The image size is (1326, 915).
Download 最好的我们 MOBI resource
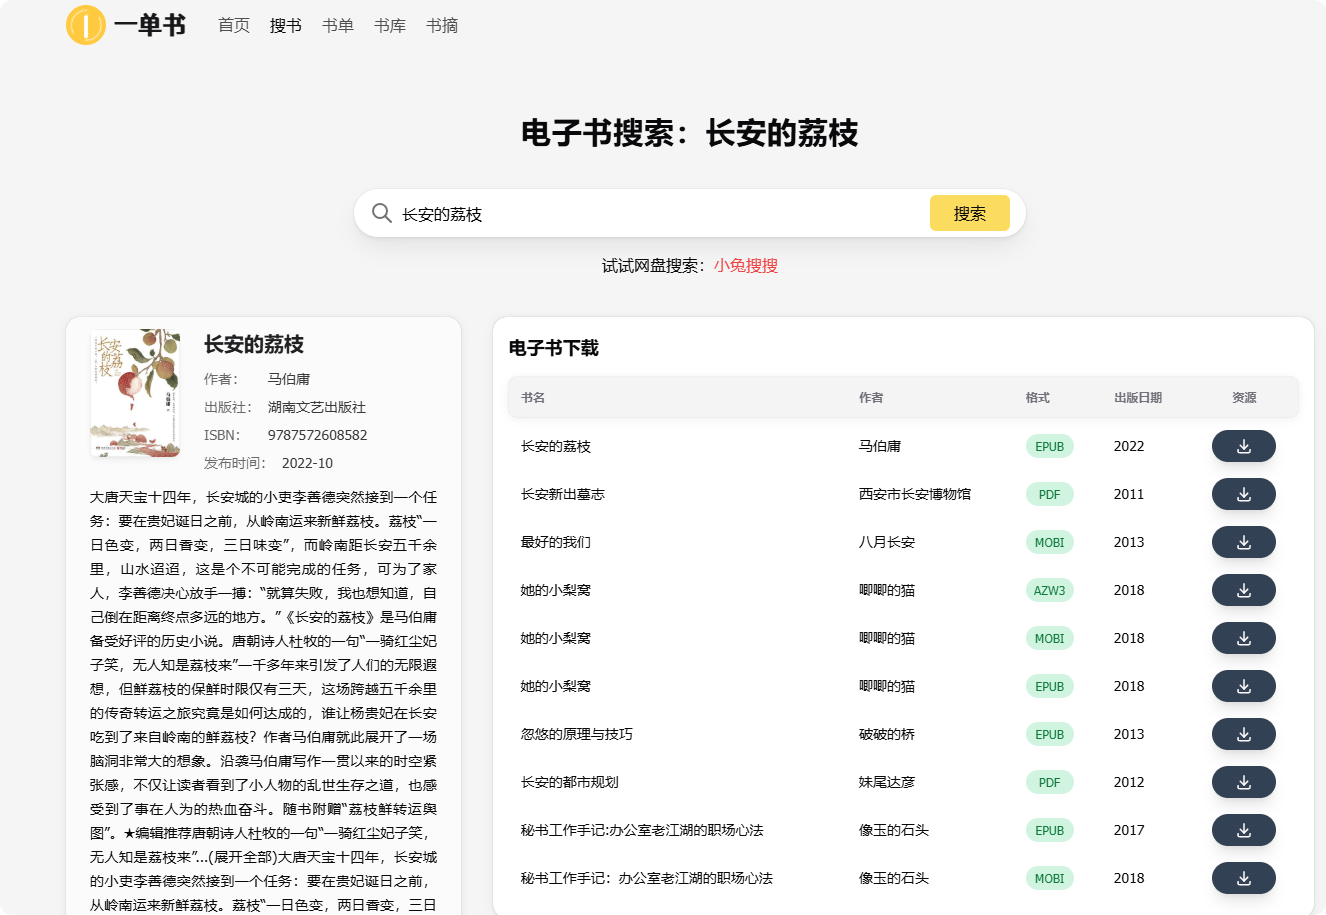1243,542
